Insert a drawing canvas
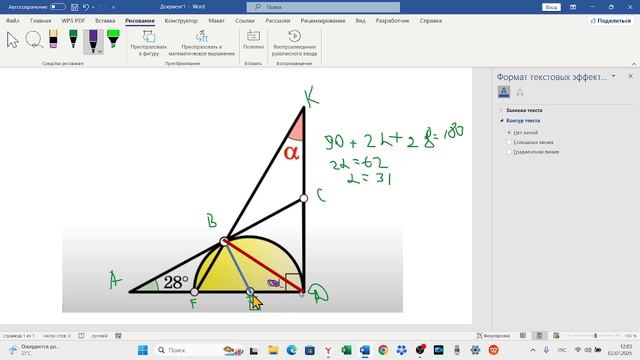The width and height of the screenshot is (640, 360). (x=253, y=40)
